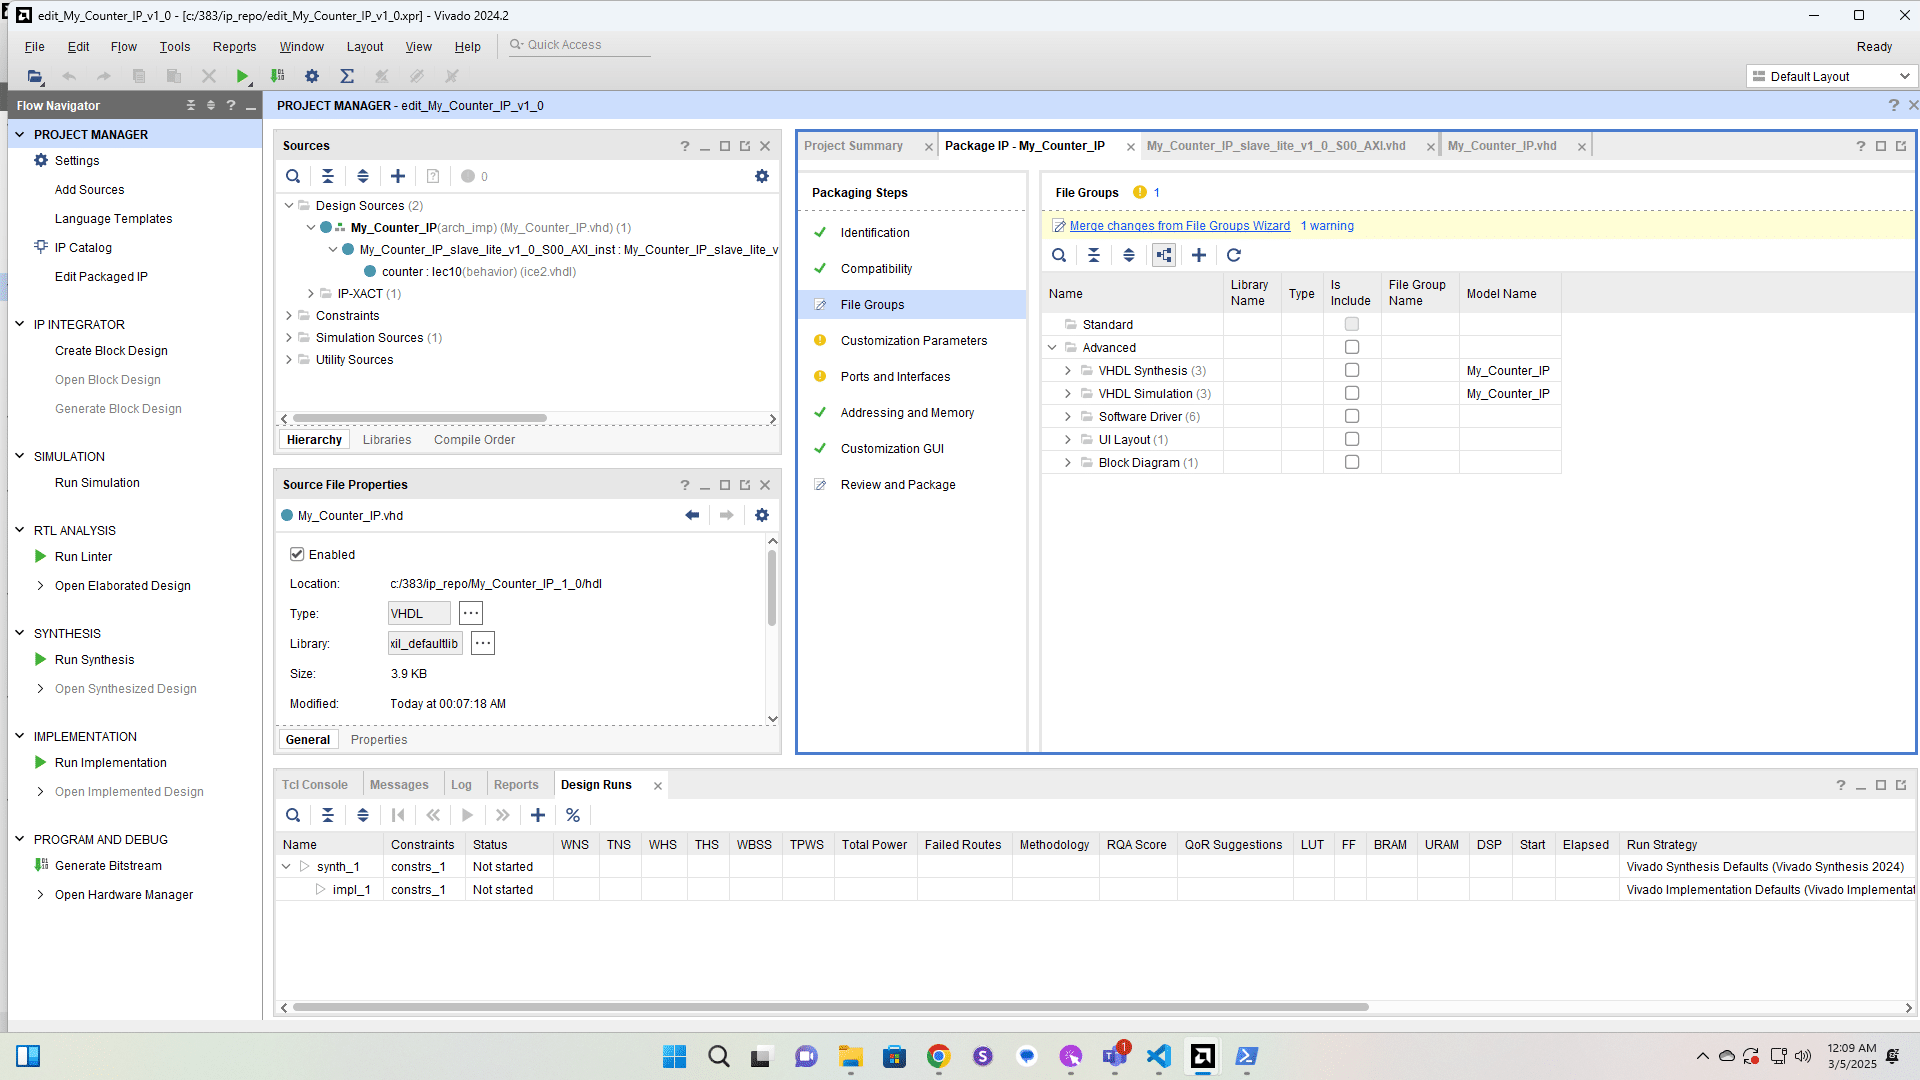The width and height of the screenshot is (1920, 1080).
Task: Search the Sources panel with the magnifier icon
Action: click(293, 176)
